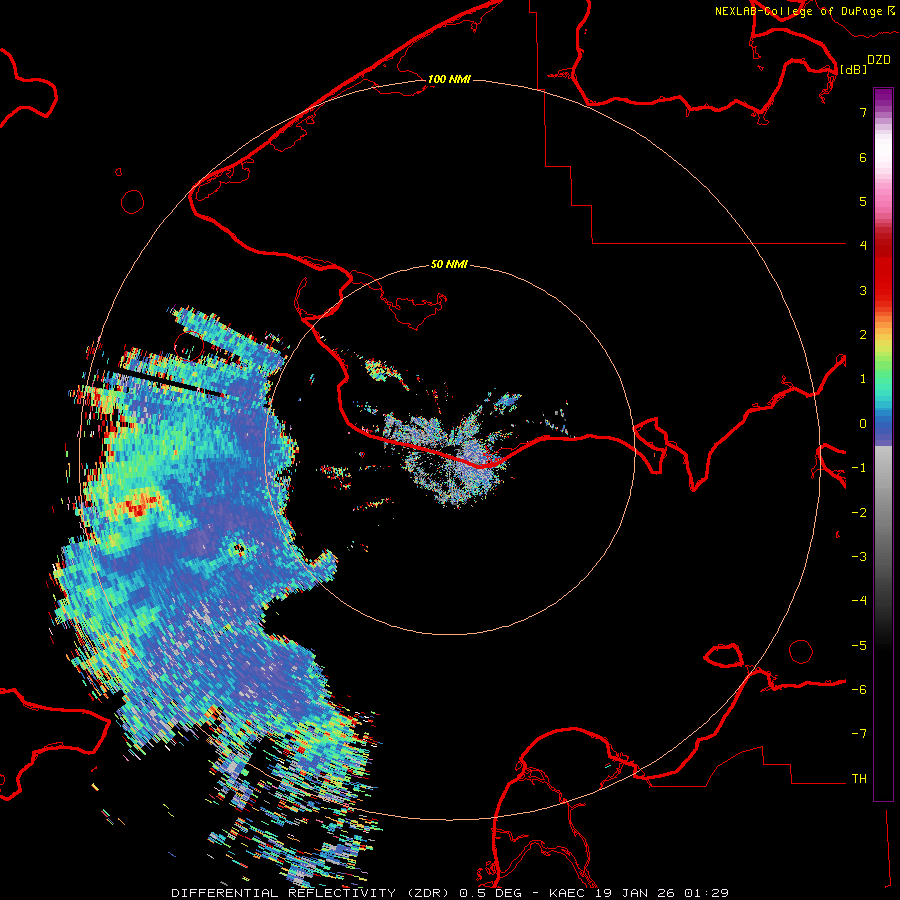Click the '2' value on the color scale
The height and width of the screenshot is (900, 900).
coord(863,335)
